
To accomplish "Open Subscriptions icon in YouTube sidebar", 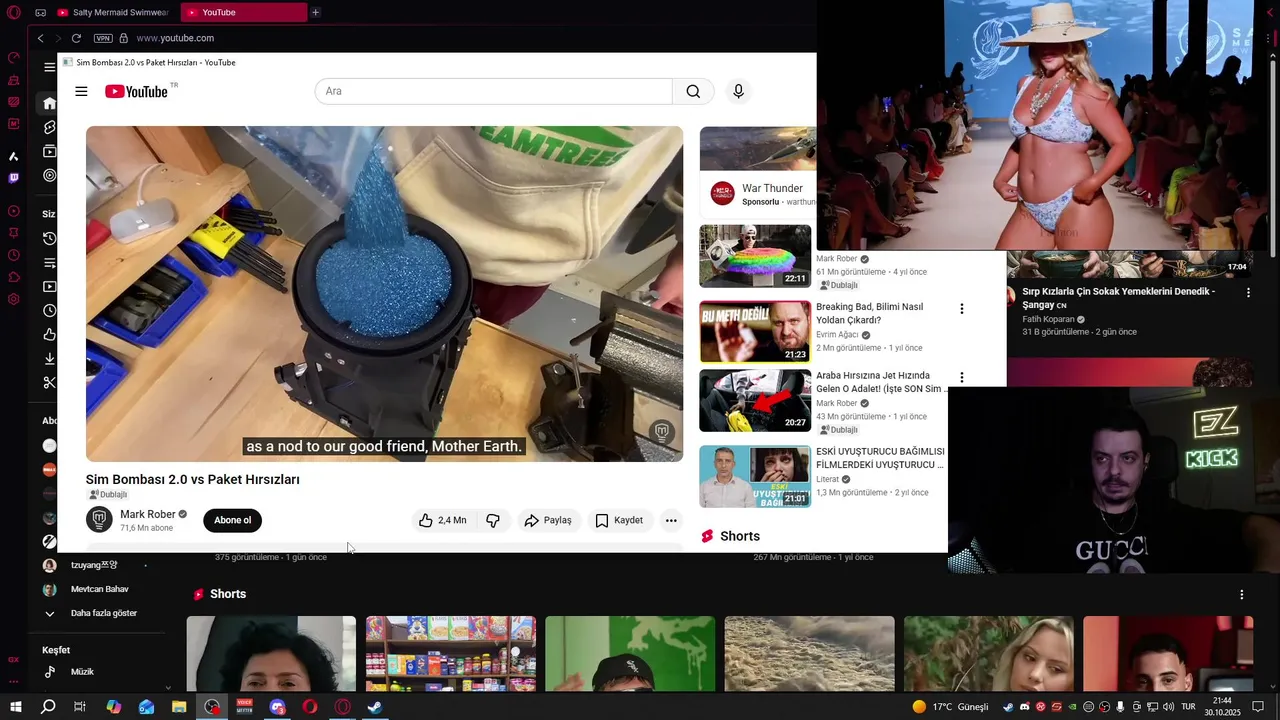I will click(49, 151).
